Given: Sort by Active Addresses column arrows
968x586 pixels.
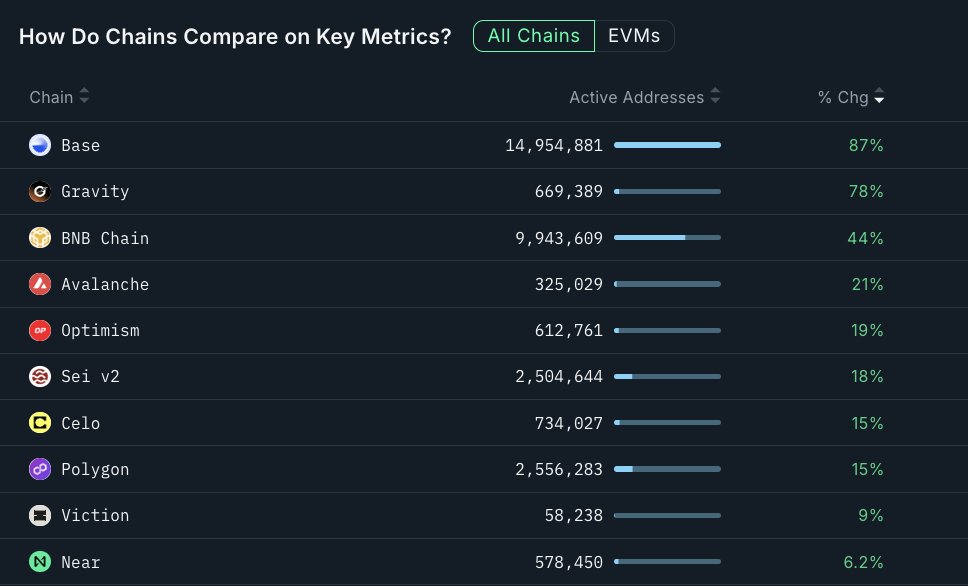Looking at the screenshot, I should point(715,96).
